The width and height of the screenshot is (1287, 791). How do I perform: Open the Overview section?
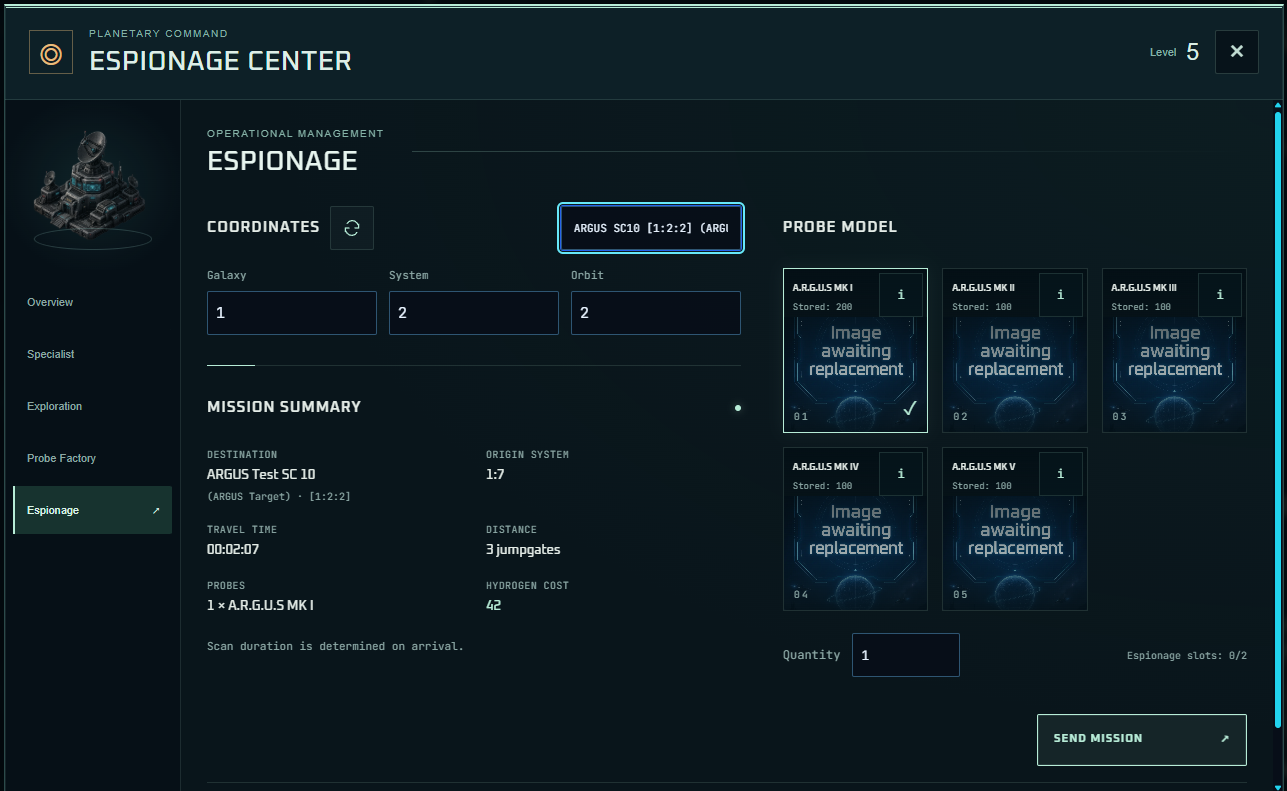[92, 302]
